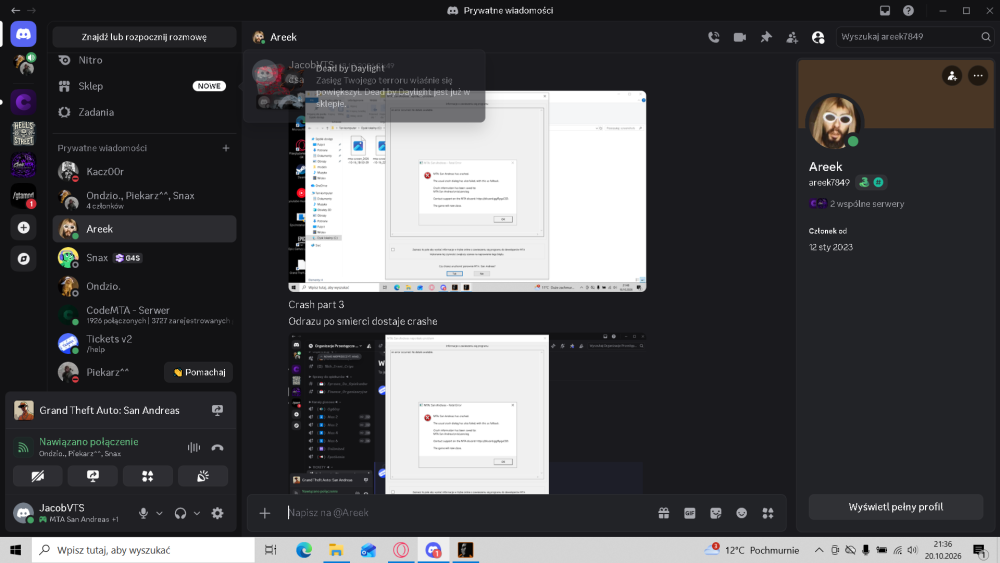1000x563 pixels.
Task: Open the emoji picker
Action: click(742, 513)
